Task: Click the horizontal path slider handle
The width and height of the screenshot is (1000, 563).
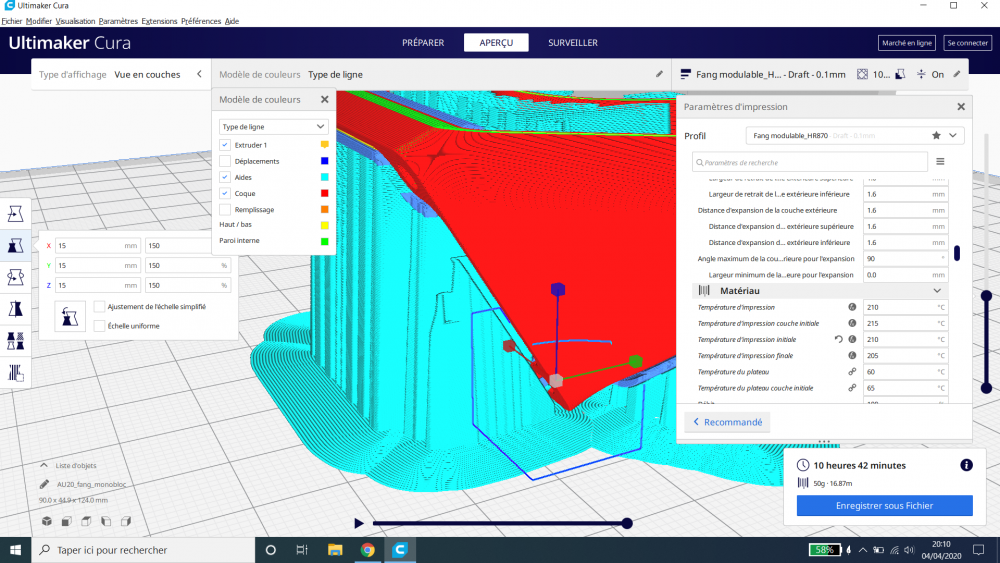Action: tap(627, 523)
